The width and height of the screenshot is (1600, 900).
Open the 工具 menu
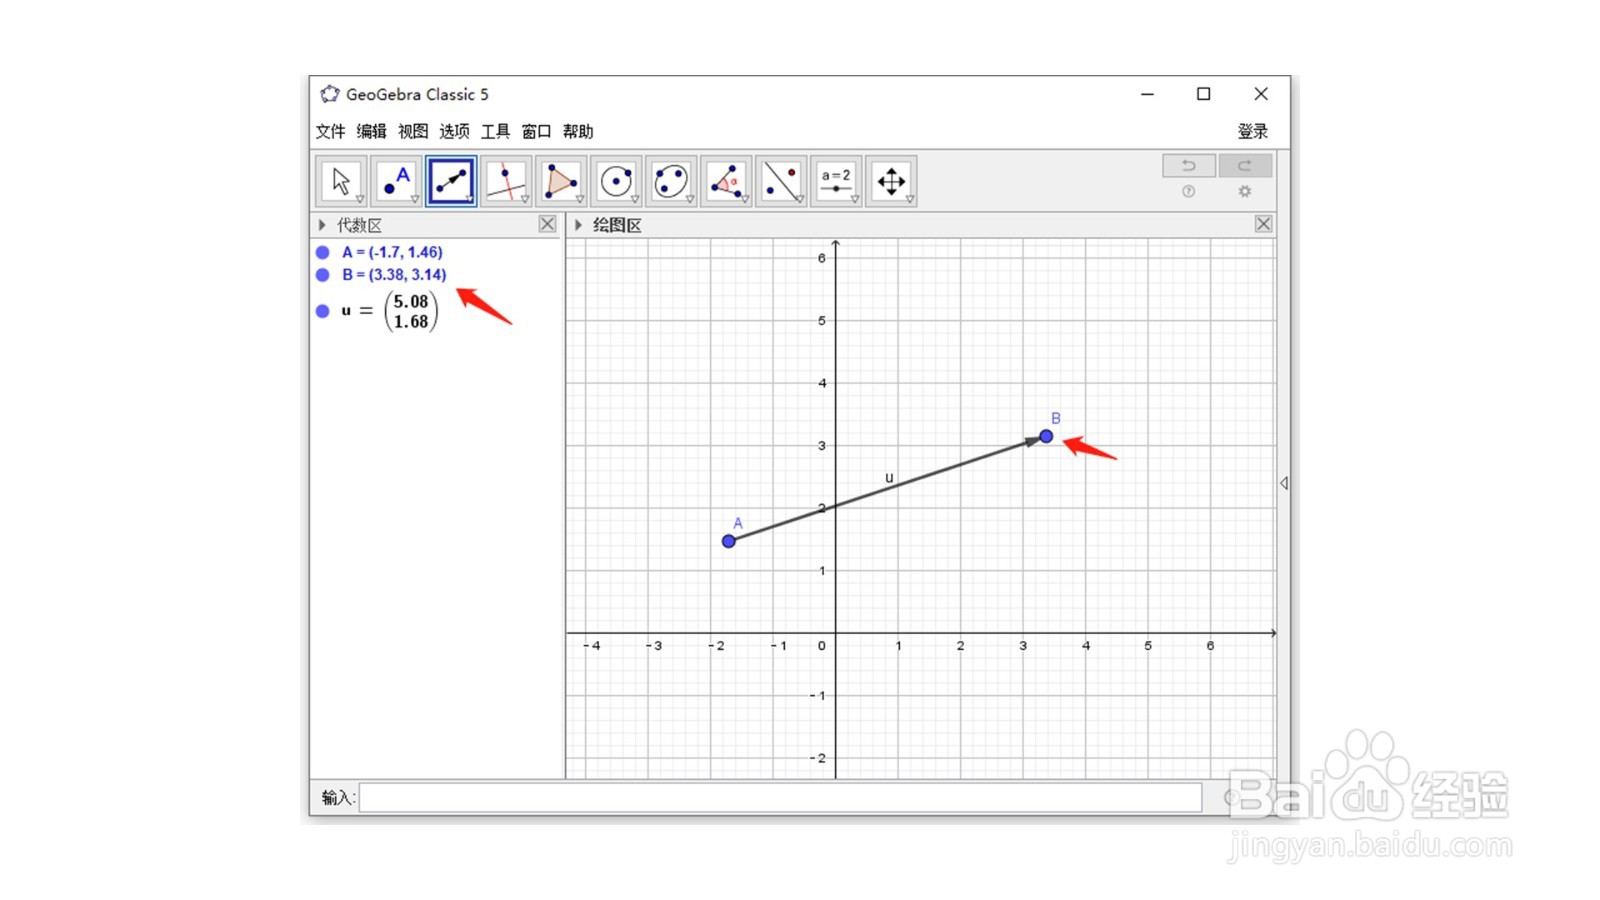coord(495,131)
